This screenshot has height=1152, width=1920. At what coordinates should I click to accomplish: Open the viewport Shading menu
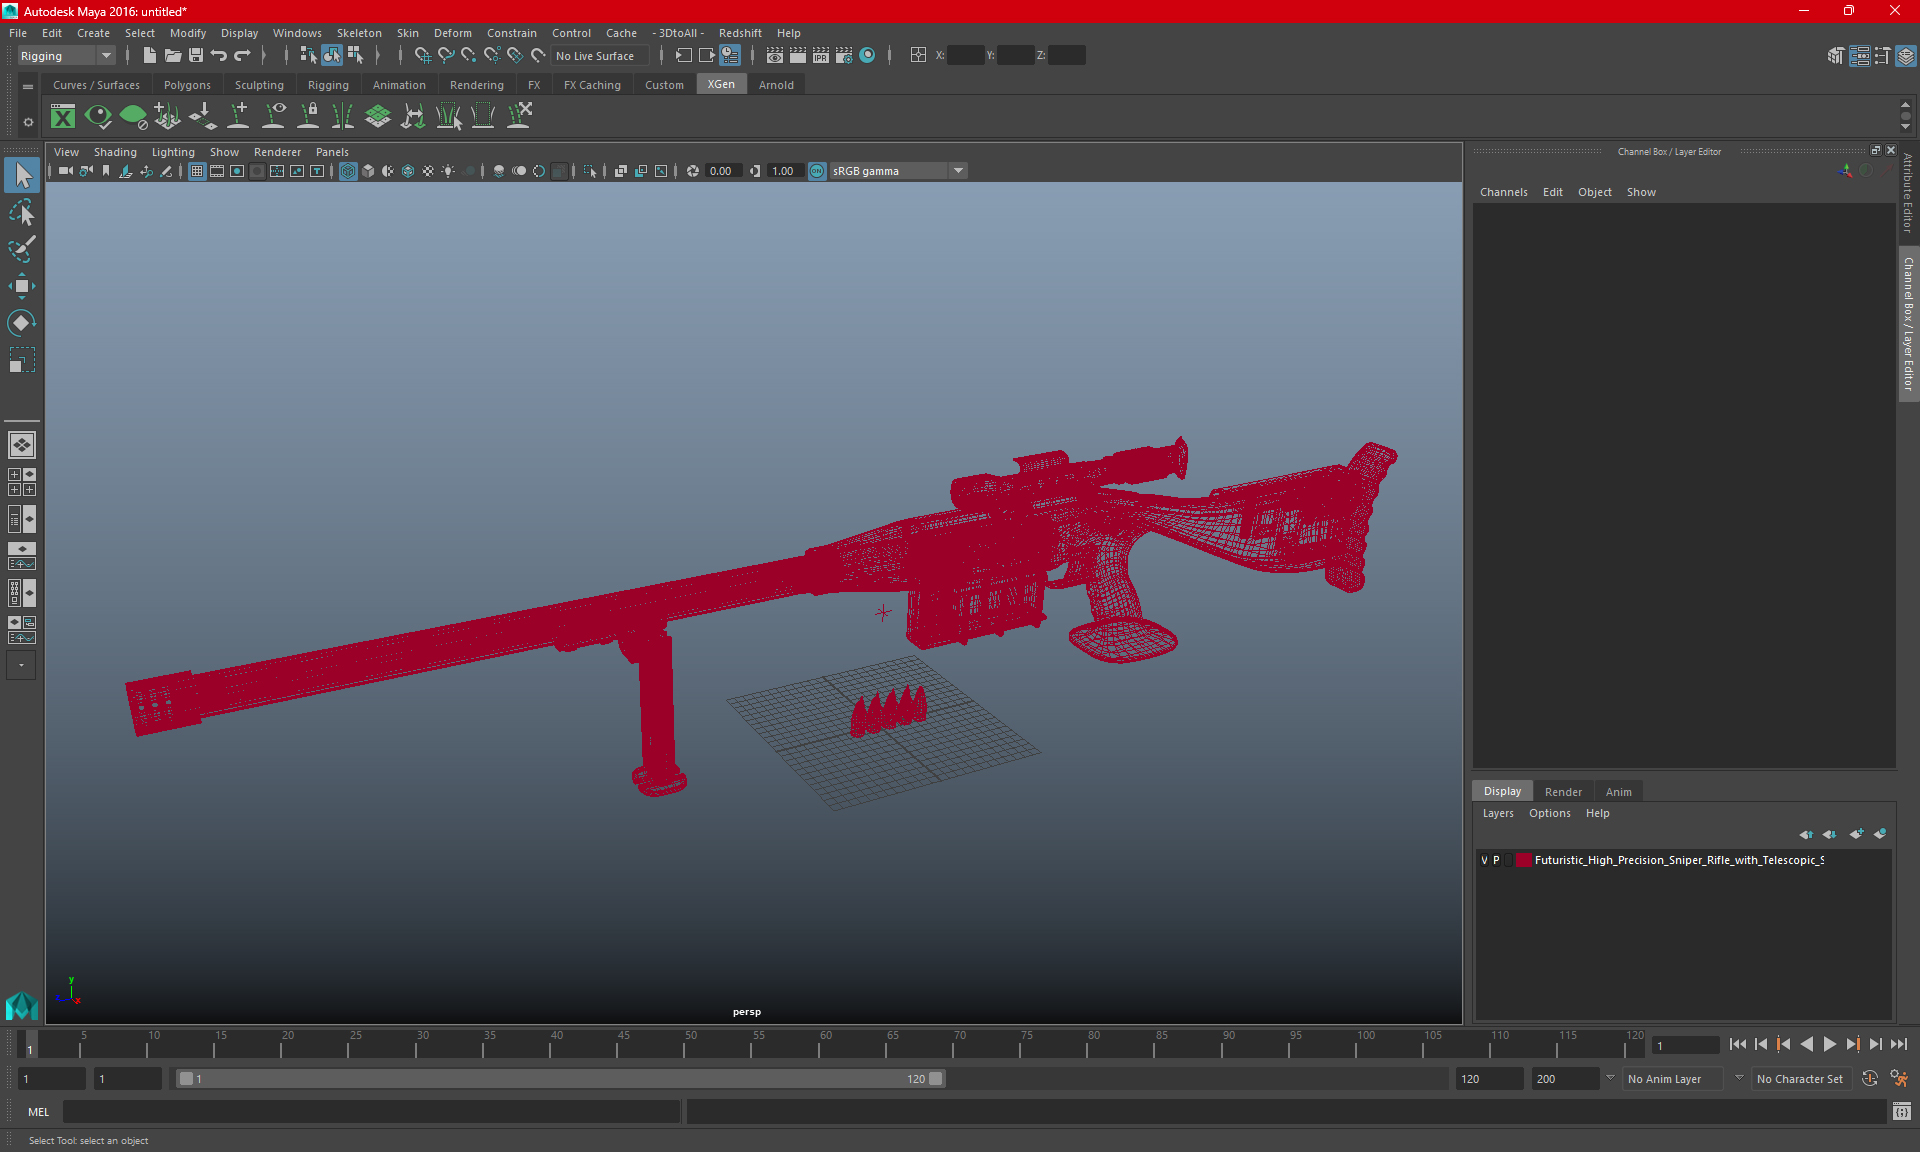pyautogui.click(x=115, y=152)
